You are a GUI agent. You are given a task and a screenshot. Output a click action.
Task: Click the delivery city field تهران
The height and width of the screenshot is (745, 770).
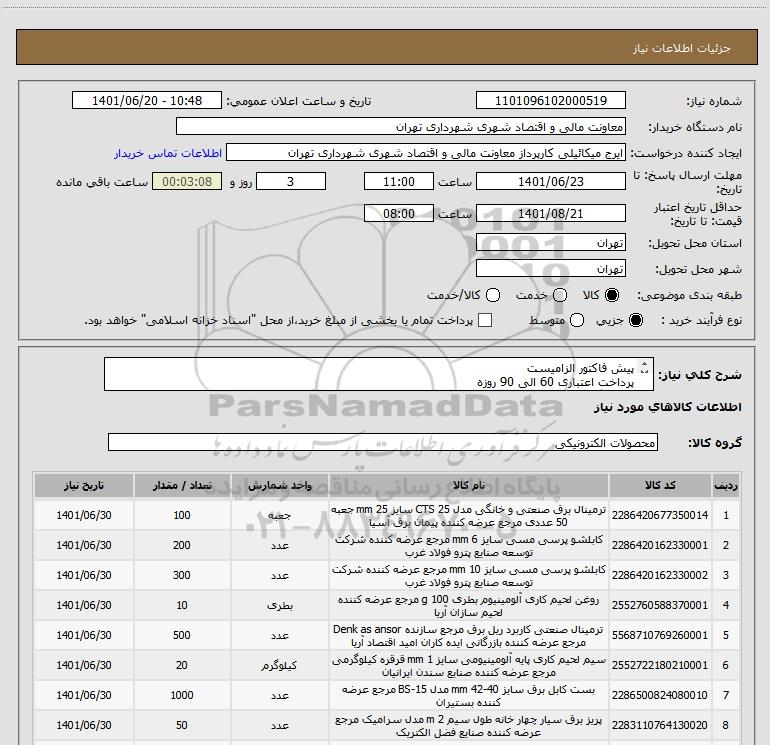550,269
